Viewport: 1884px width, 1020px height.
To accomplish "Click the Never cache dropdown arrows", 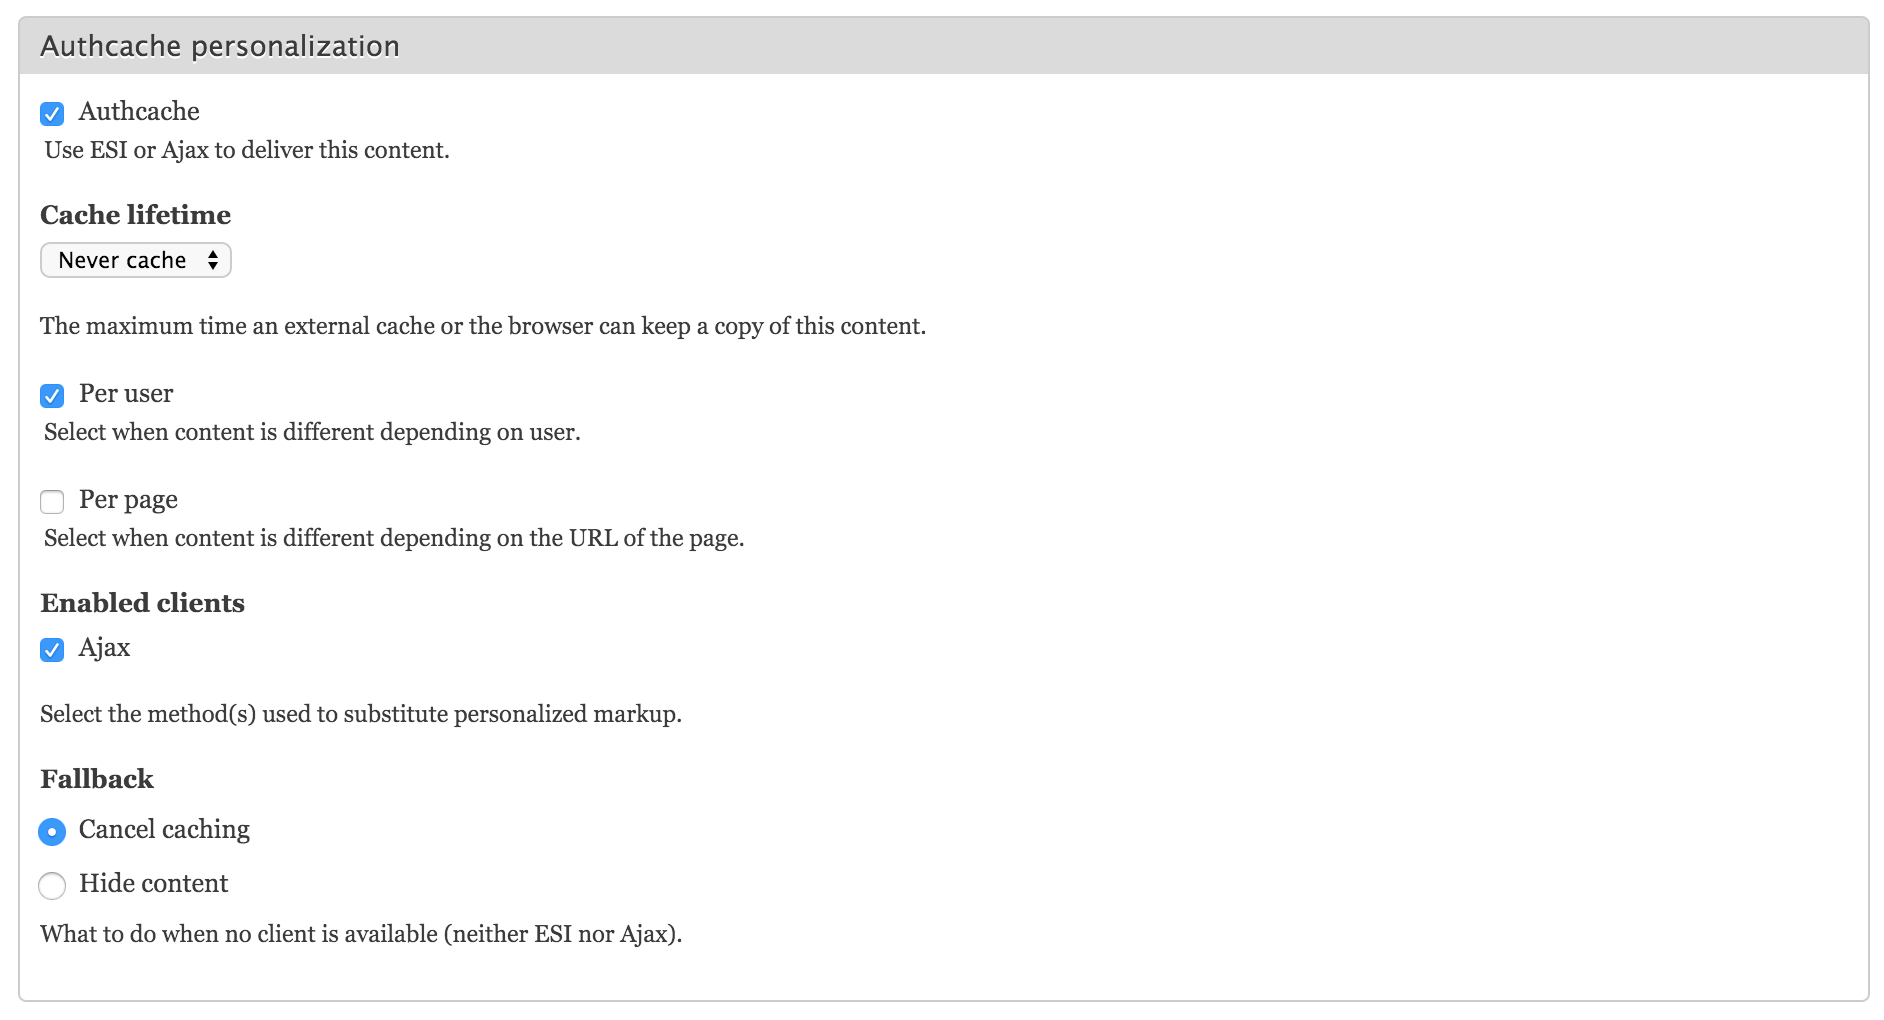I will tap(213, 260).
